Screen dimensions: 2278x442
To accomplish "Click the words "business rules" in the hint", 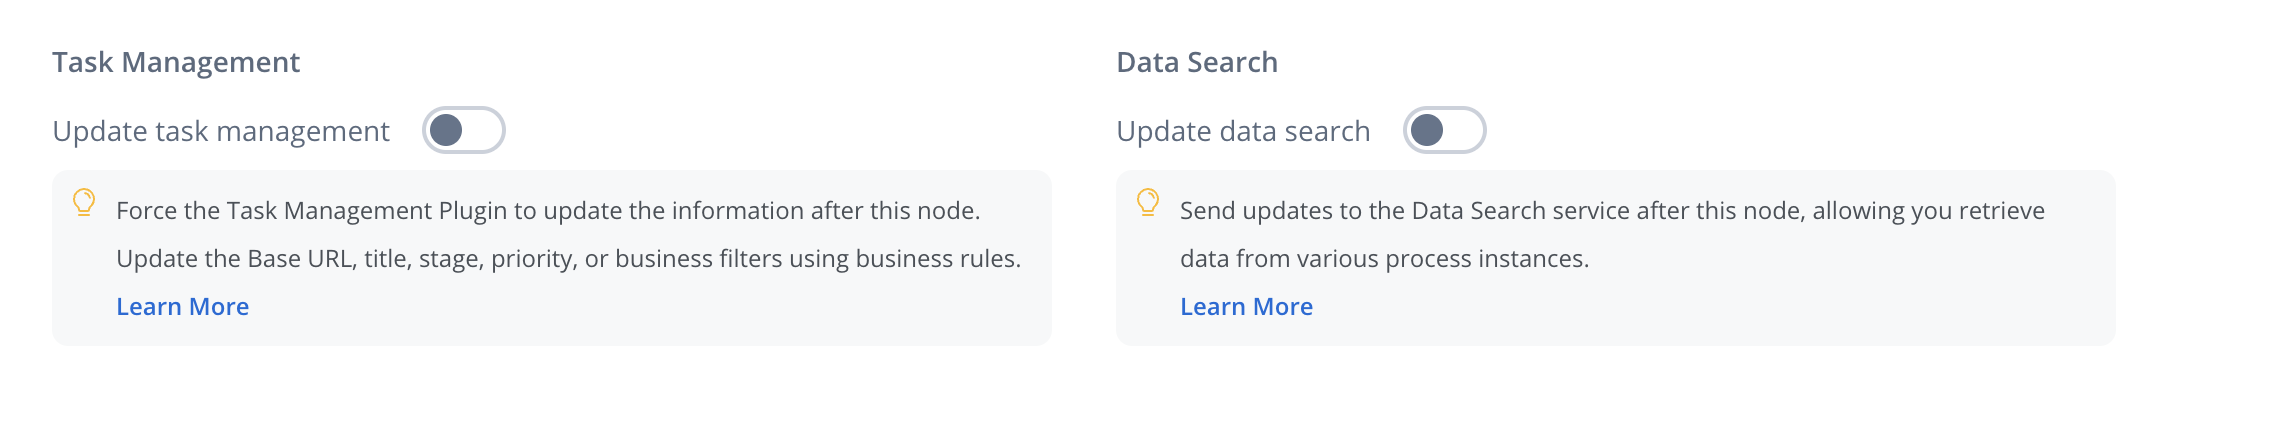I will pyautogui.click(x=937, y=259).
